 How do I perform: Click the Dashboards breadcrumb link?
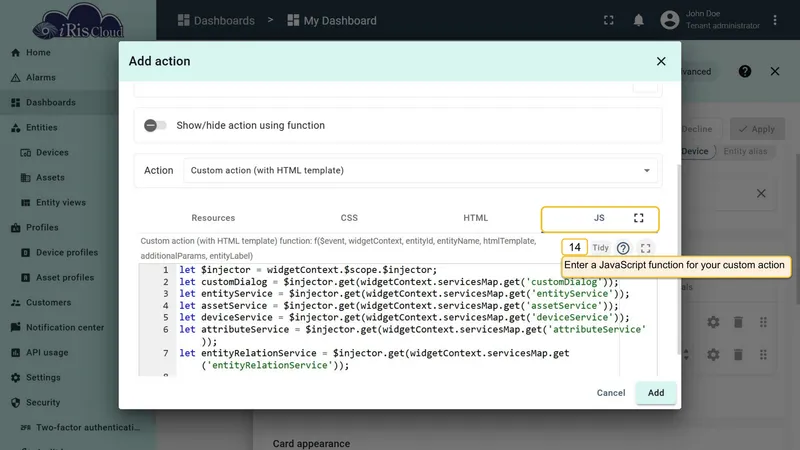click(216, 20)
